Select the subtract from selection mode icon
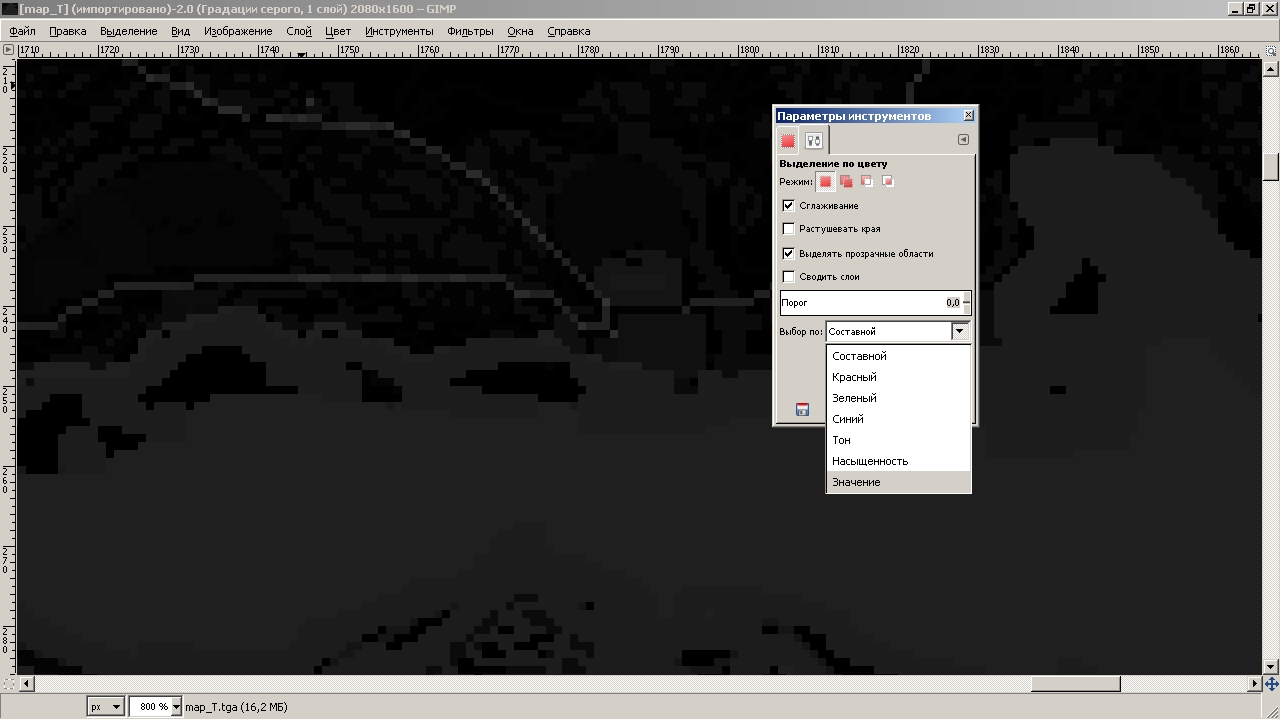Screen dimensions: 1280x720 tap(867, 182)
